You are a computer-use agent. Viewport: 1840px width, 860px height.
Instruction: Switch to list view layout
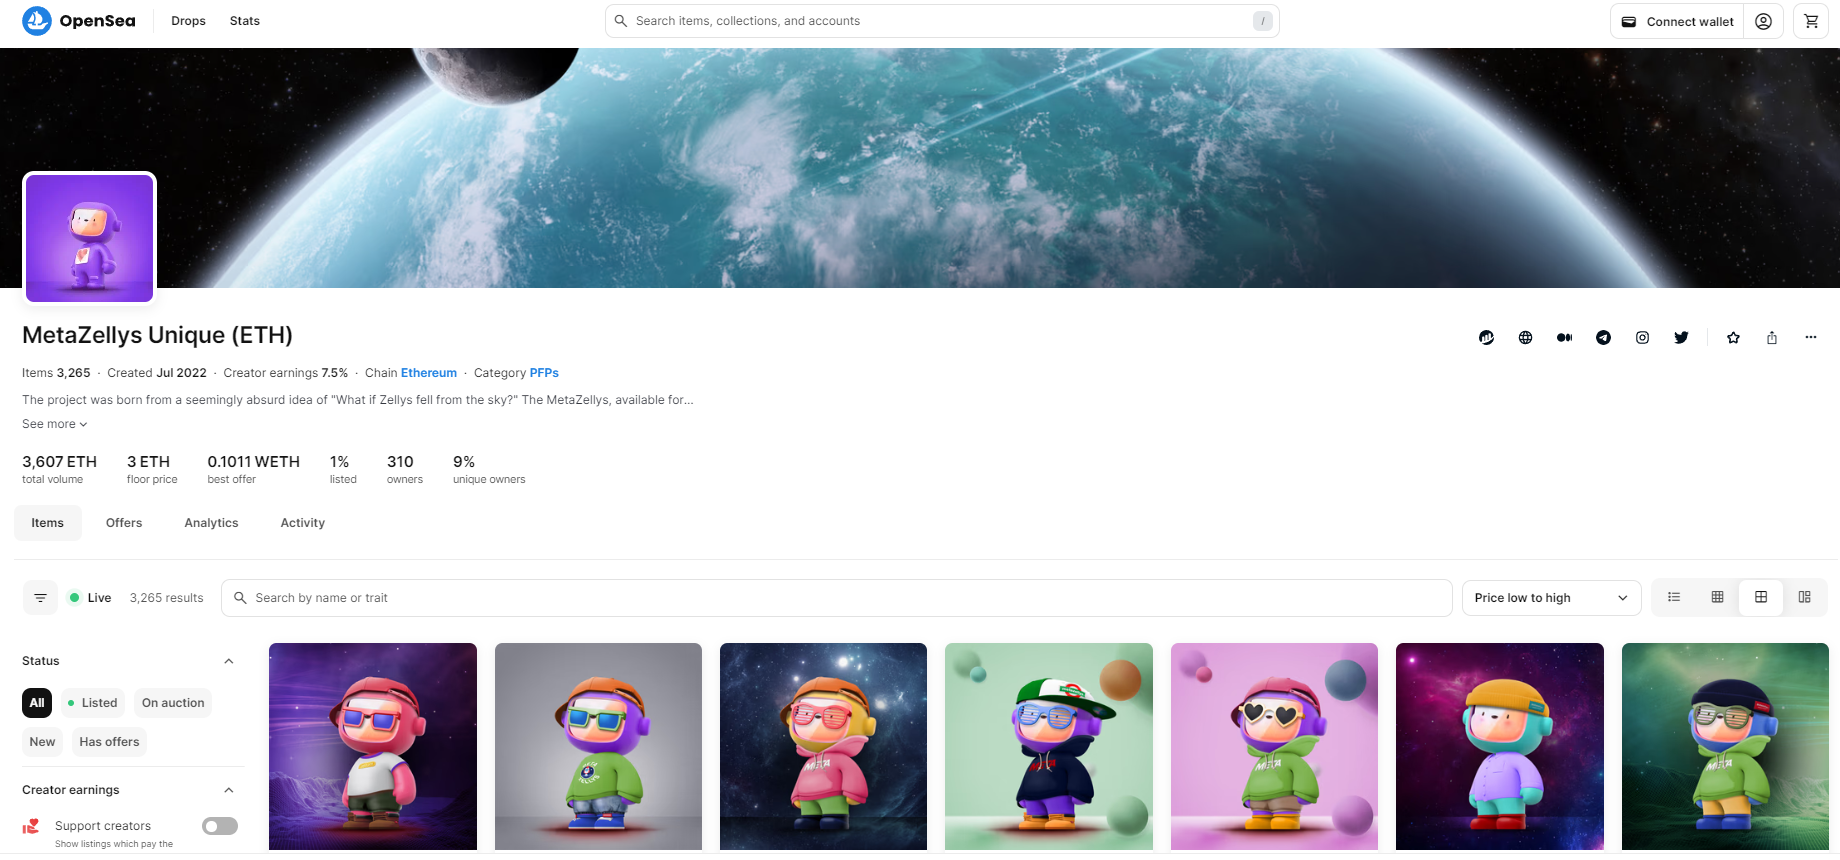[1674, 597]
